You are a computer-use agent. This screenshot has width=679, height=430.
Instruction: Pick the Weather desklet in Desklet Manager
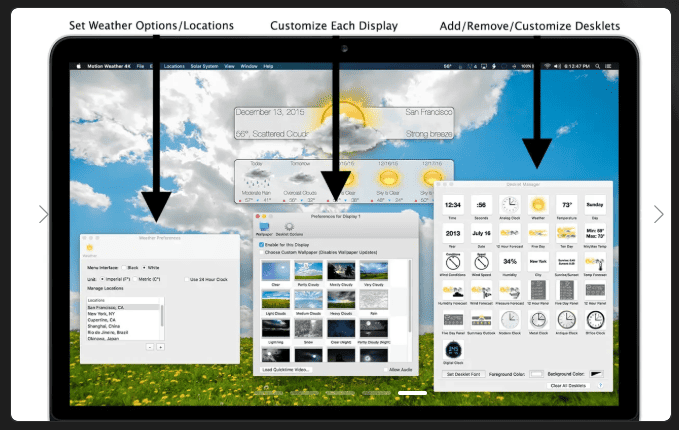[x=538, y=205]
